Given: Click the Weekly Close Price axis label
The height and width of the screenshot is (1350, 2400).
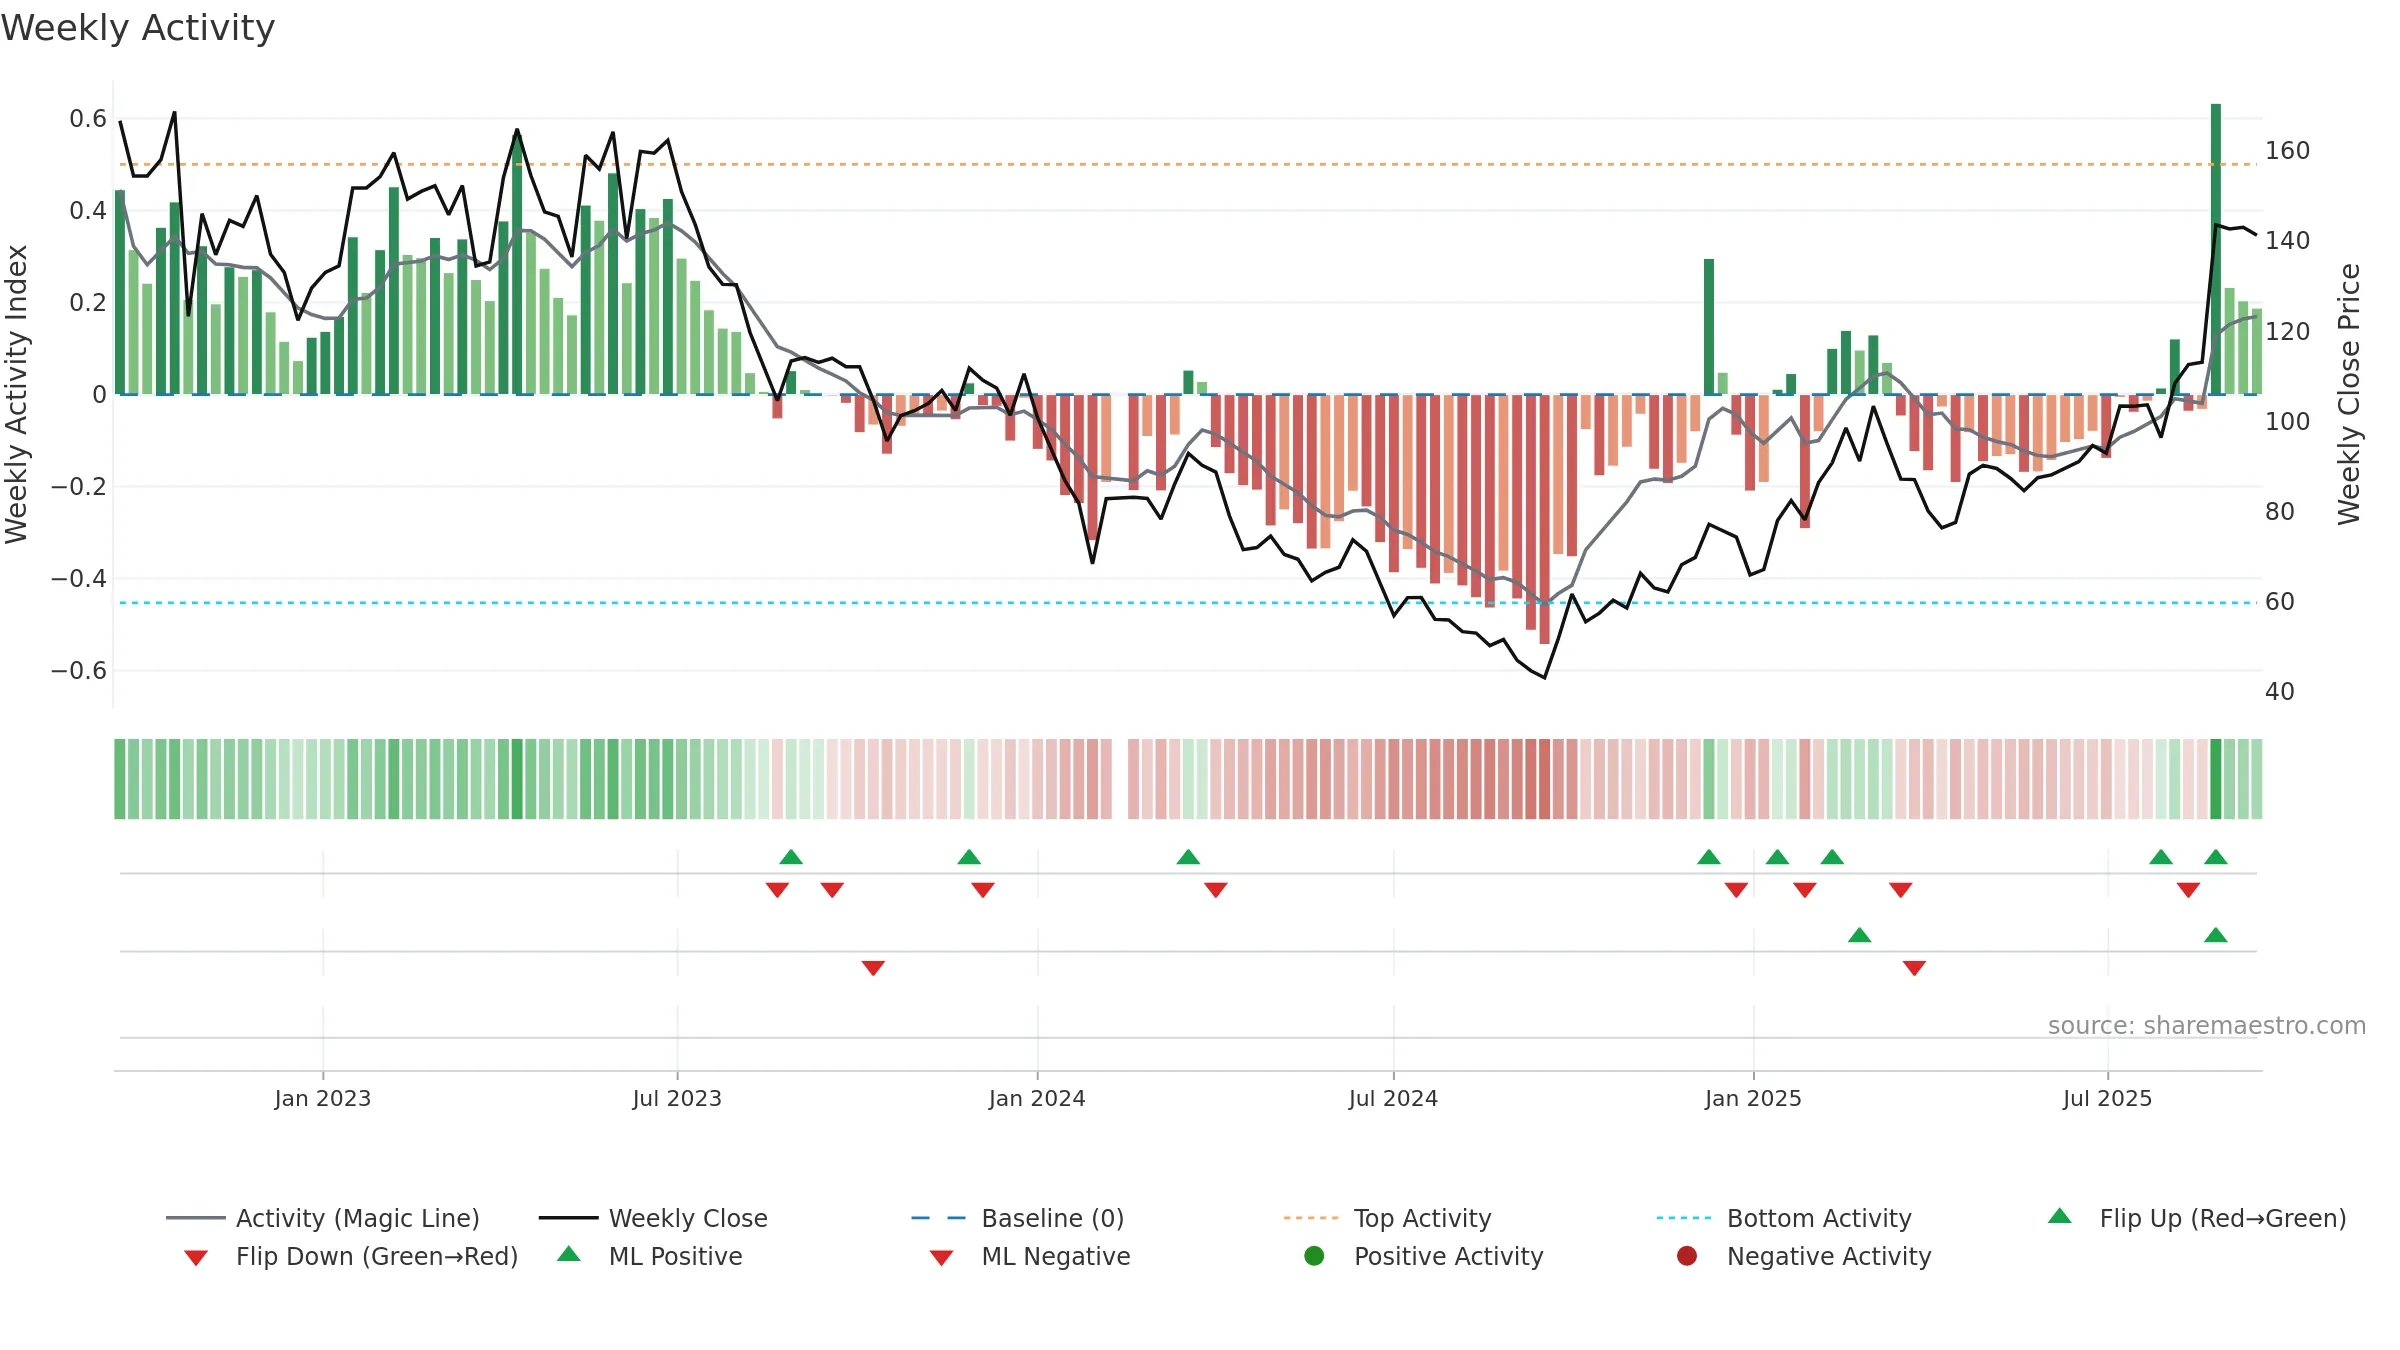Looking at the screenshot, I should (2348, 394).
